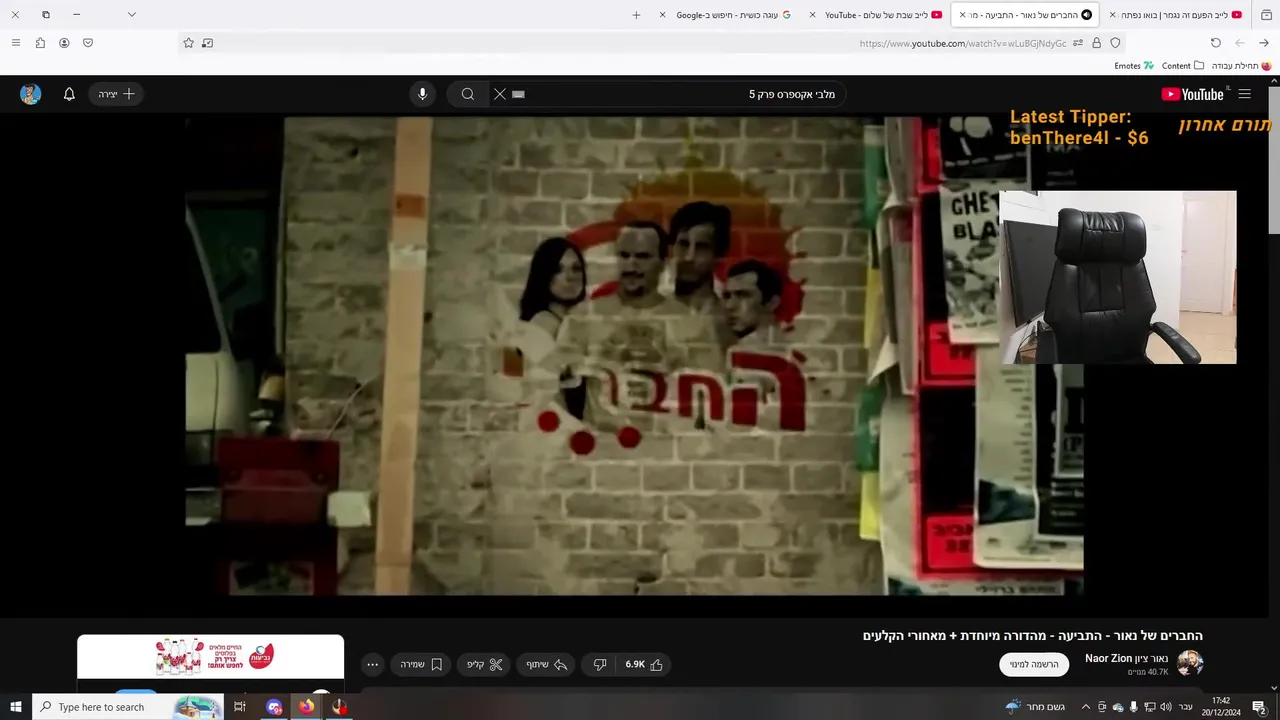This screenshot has width=1280, height=720.
Task: Open a new browser tab
Action: tap(636, 15)
